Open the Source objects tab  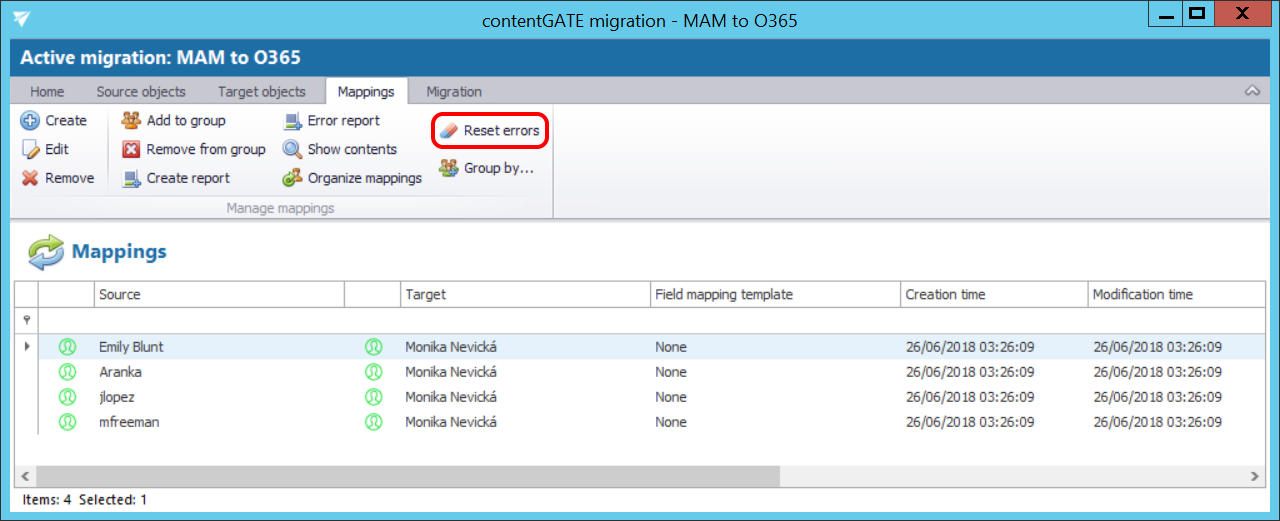(141, 92)
